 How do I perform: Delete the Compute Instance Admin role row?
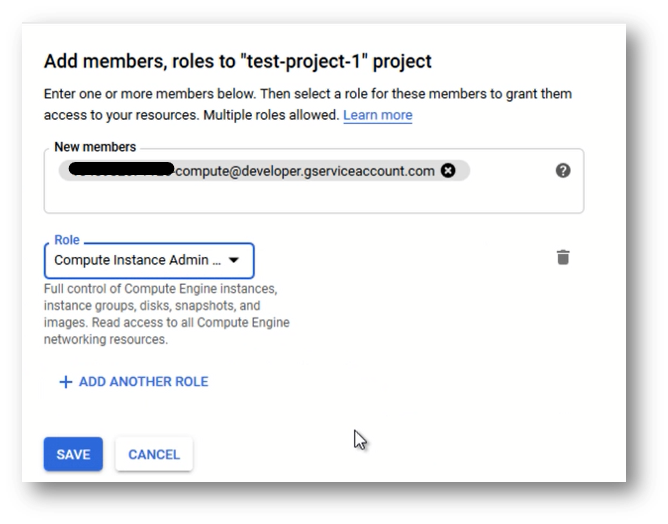point(563,257)
